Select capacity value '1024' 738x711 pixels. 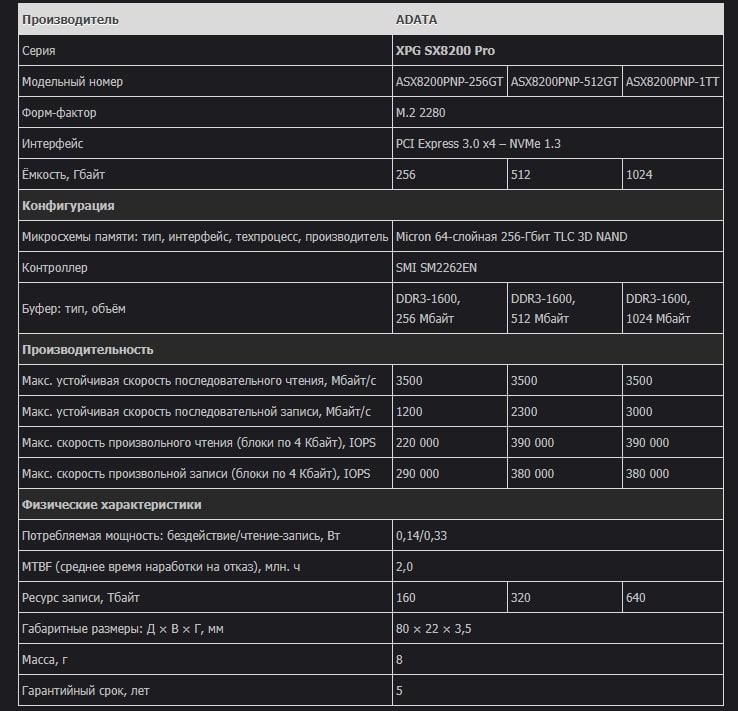pyautogui.click(x=639, y=175)
